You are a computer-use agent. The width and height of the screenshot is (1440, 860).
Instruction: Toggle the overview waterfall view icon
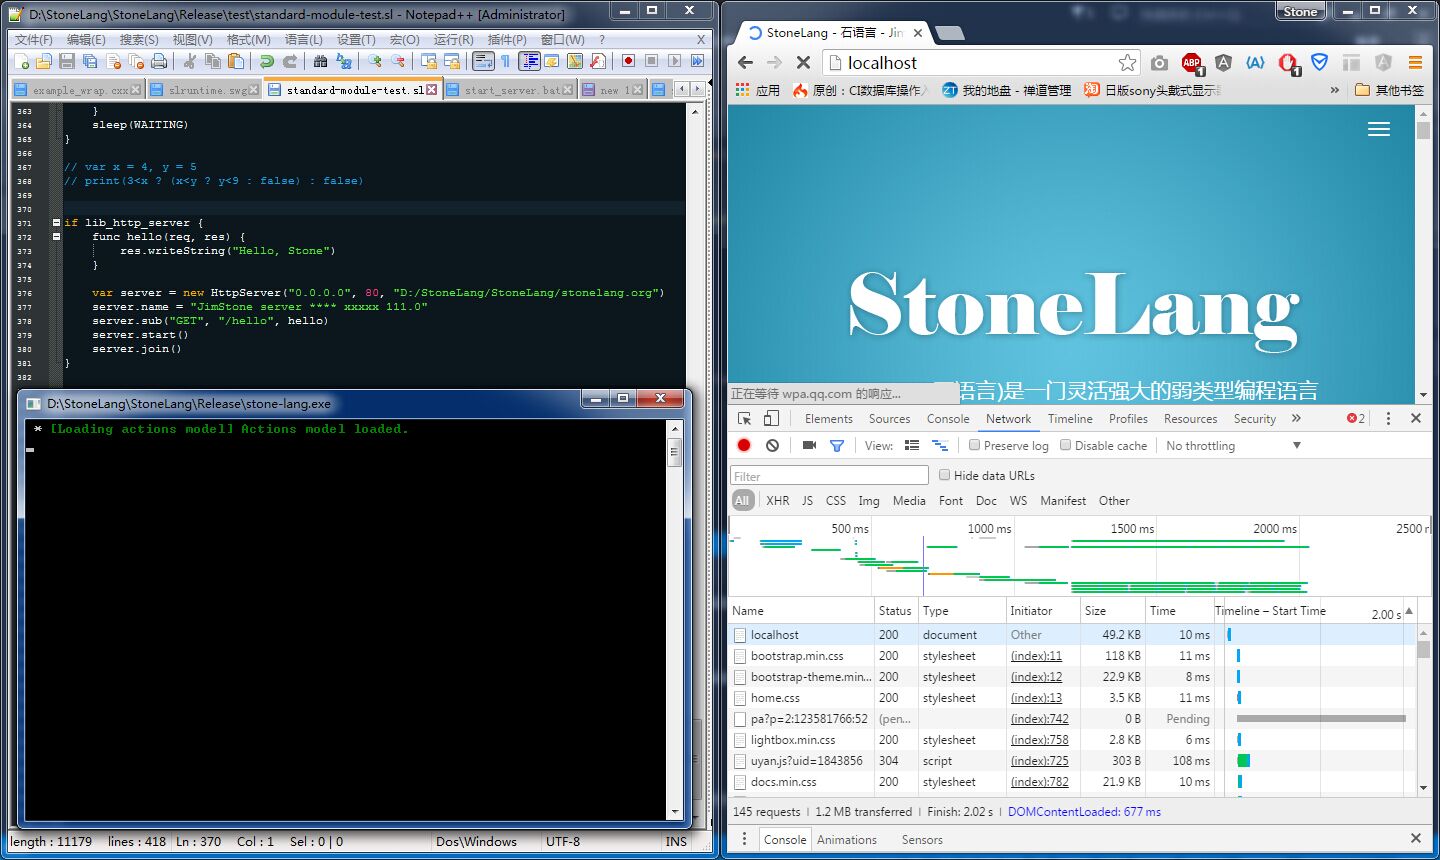[940, 445]
